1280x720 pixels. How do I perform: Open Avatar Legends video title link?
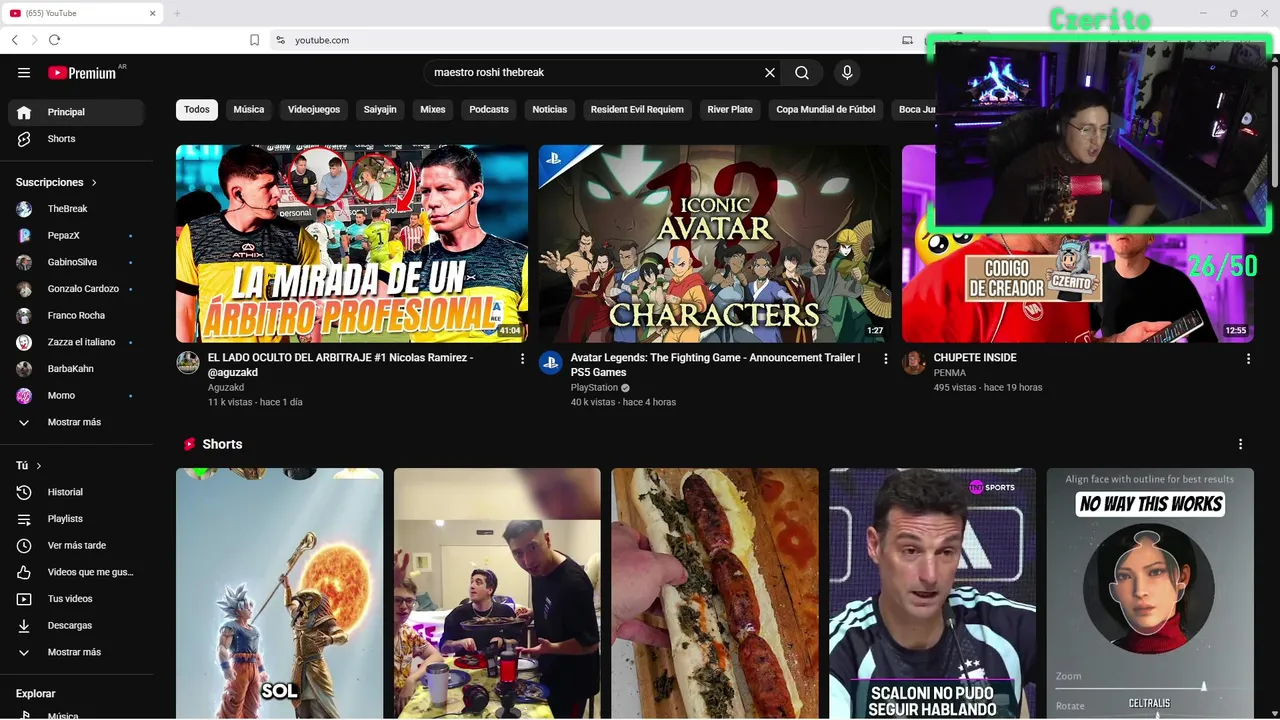point(715,365)
